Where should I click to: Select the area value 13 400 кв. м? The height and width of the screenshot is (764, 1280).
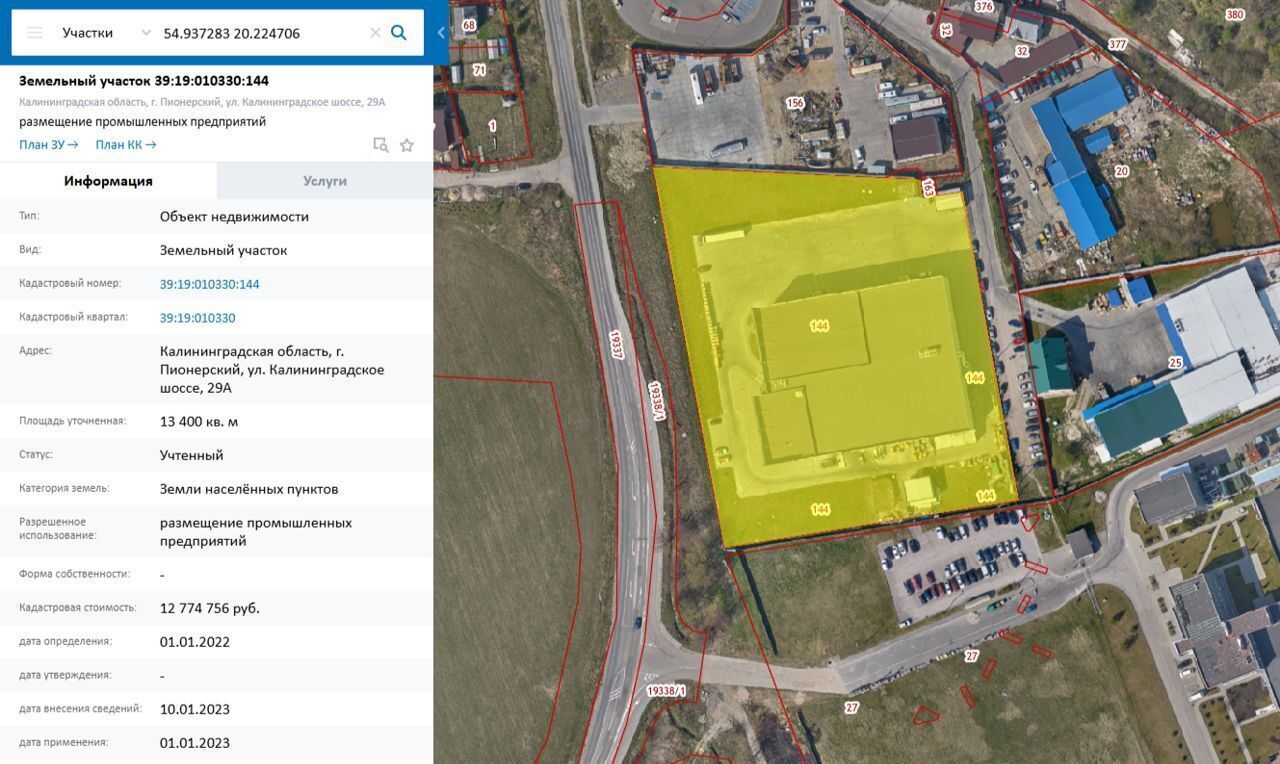[199, 422]
